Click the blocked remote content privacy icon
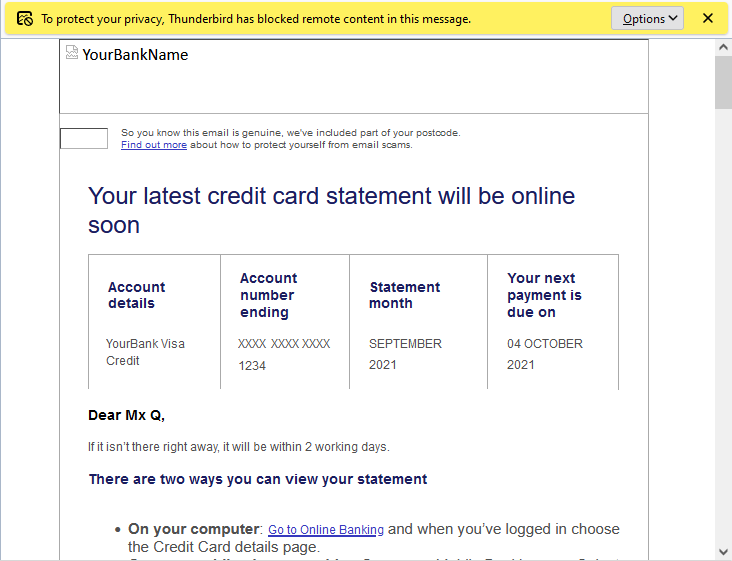Viewport: 732px width, 561px height. click(x=25, y=19)
